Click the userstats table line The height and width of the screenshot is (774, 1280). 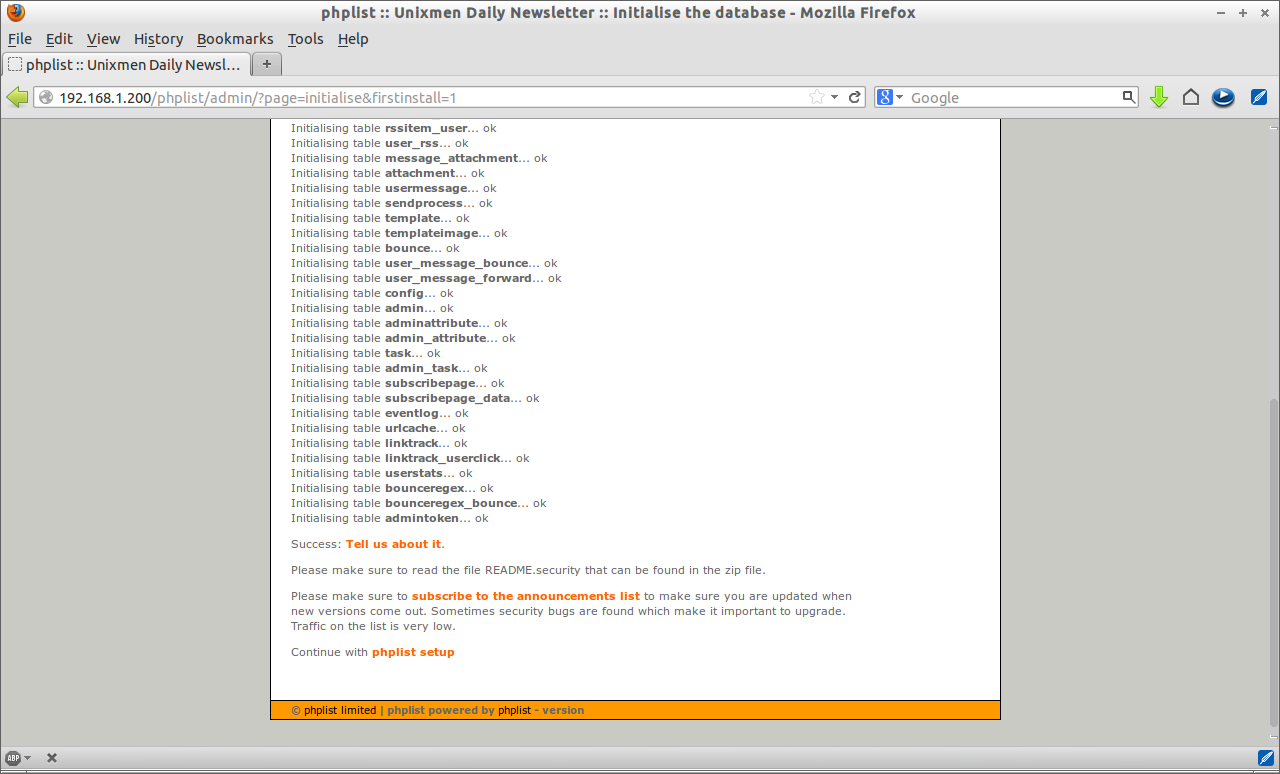click(382, 473)
